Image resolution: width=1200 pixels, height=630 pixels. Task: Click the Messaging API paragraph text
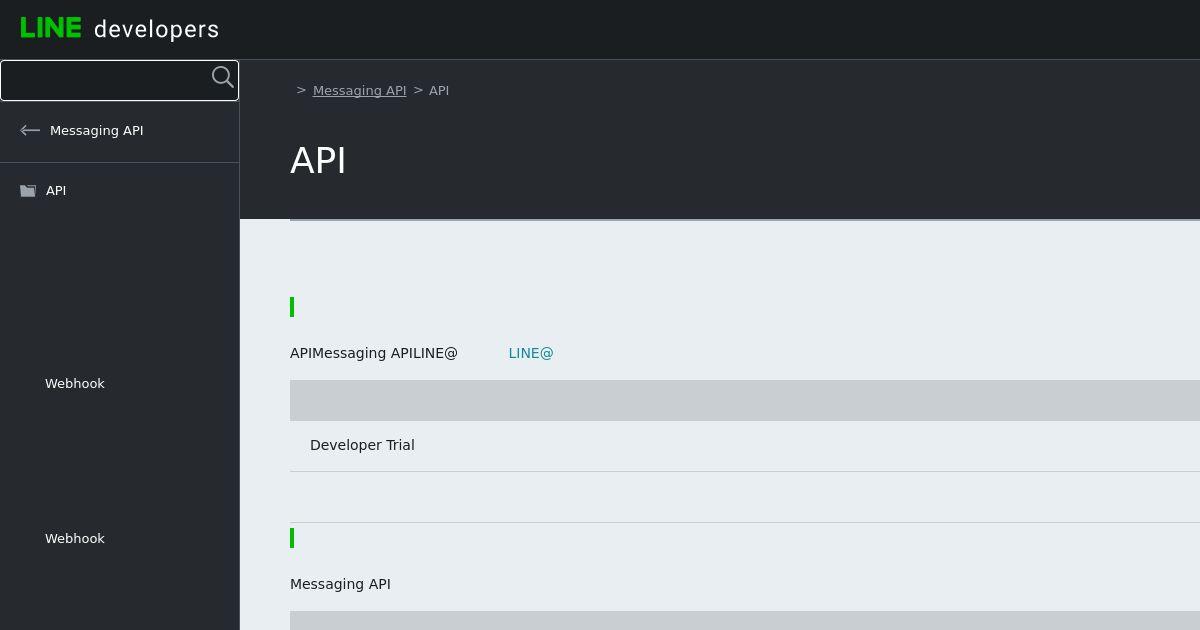340,584
